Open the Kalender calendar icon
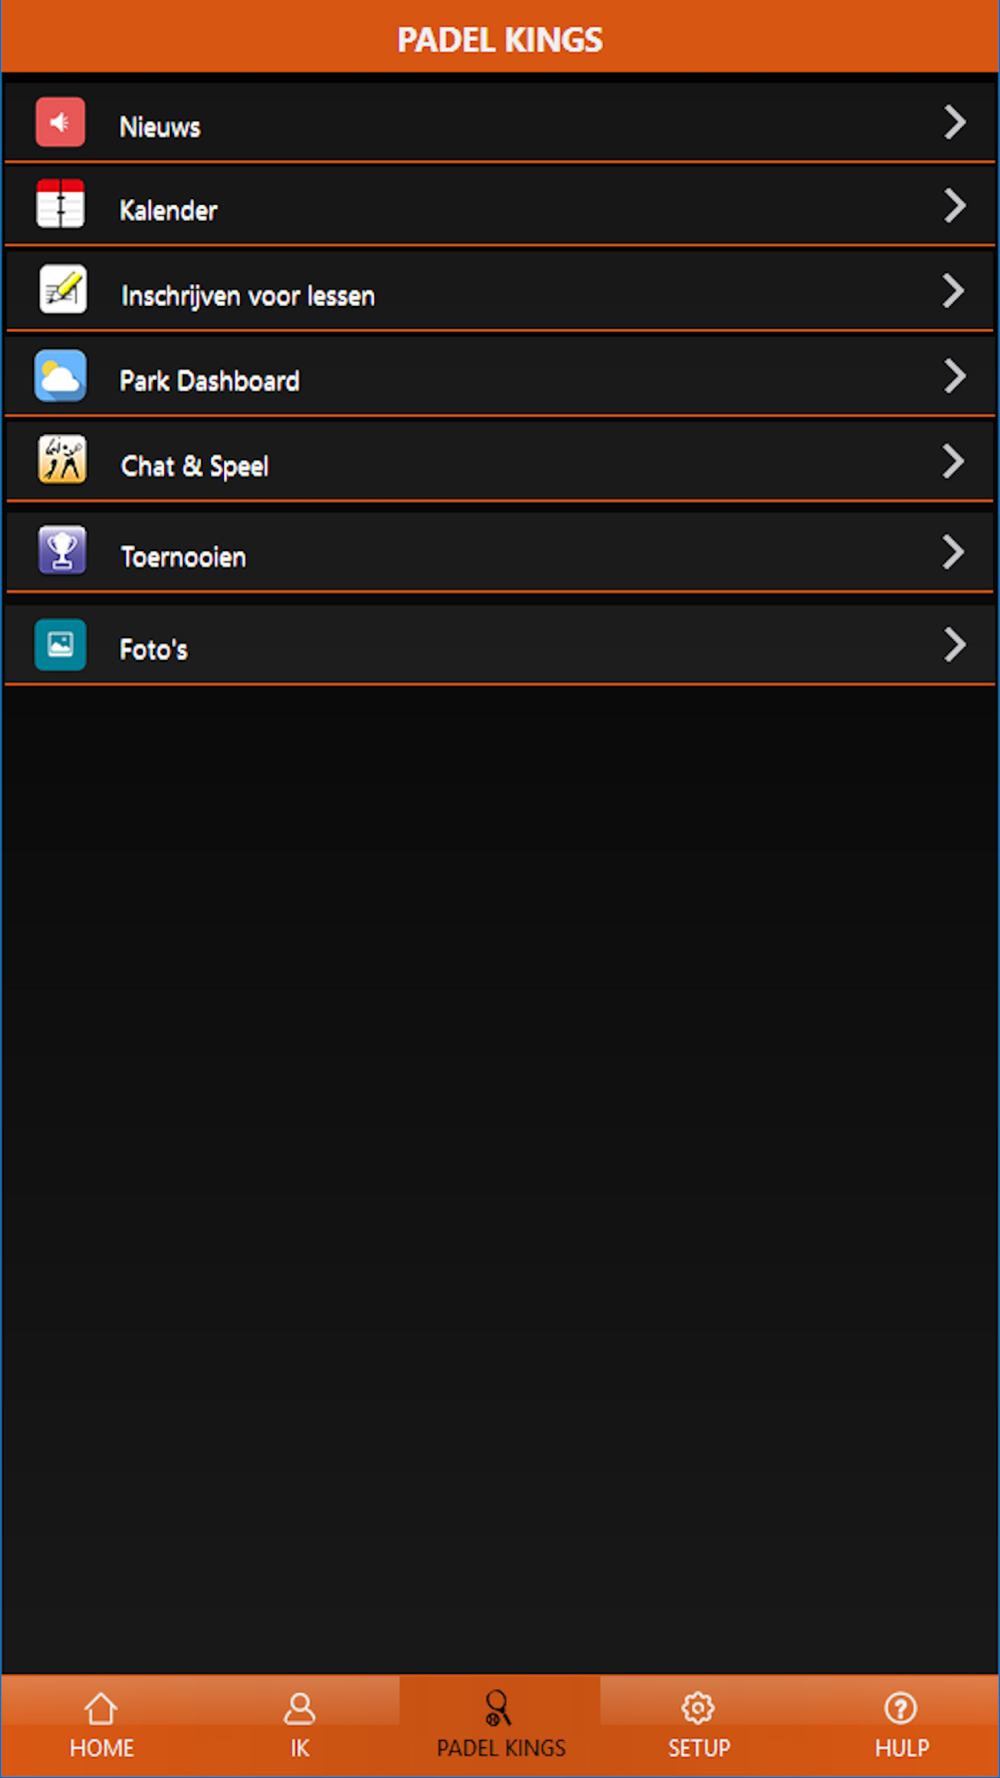Image resolution: width=1000 pixels, height=1778 pixels. [x=60, y=205]
